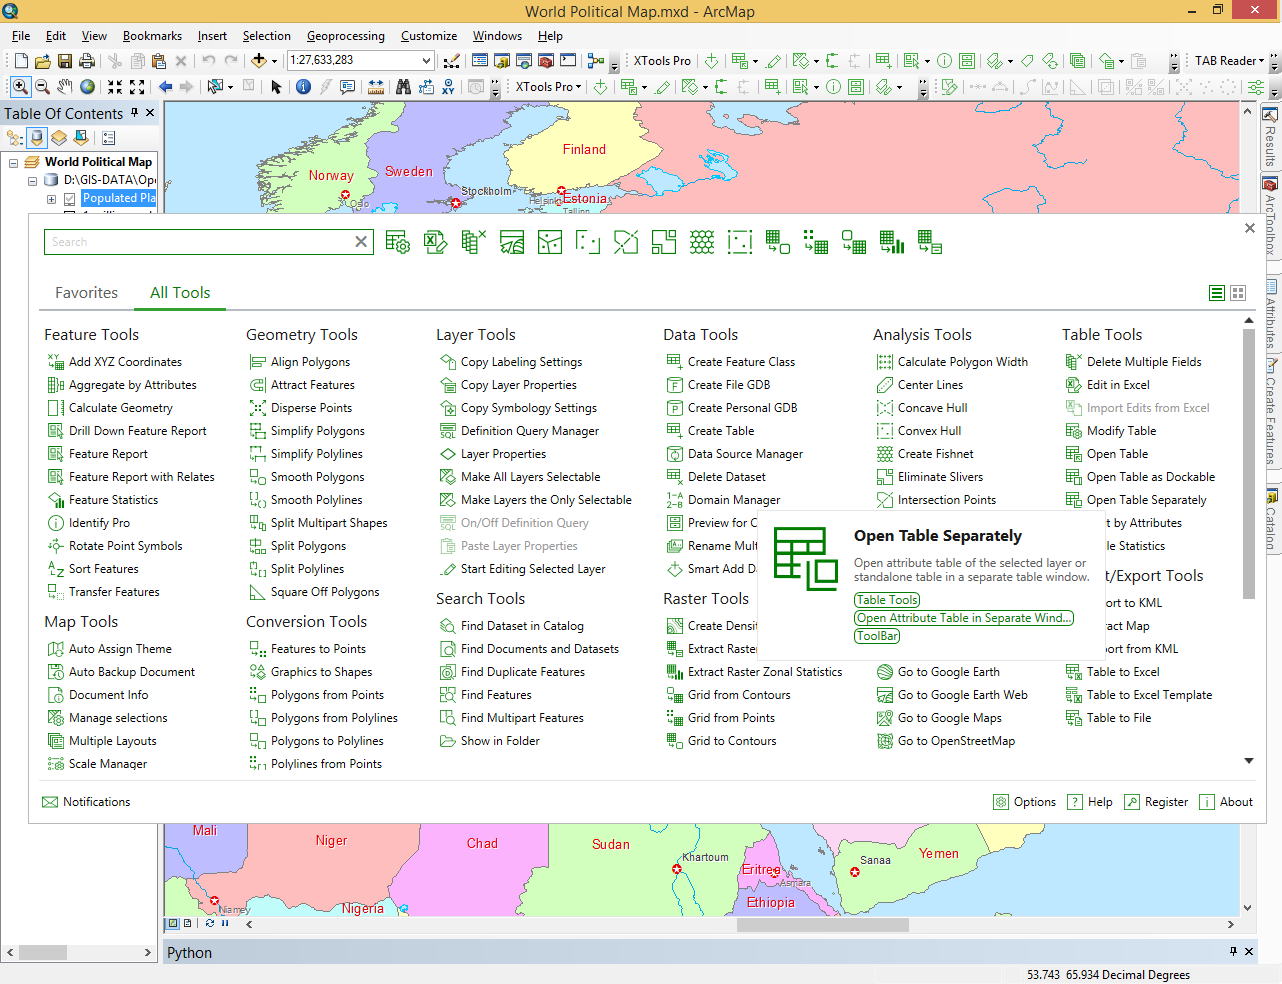Switch to the All Tools tab

point(180,293)
